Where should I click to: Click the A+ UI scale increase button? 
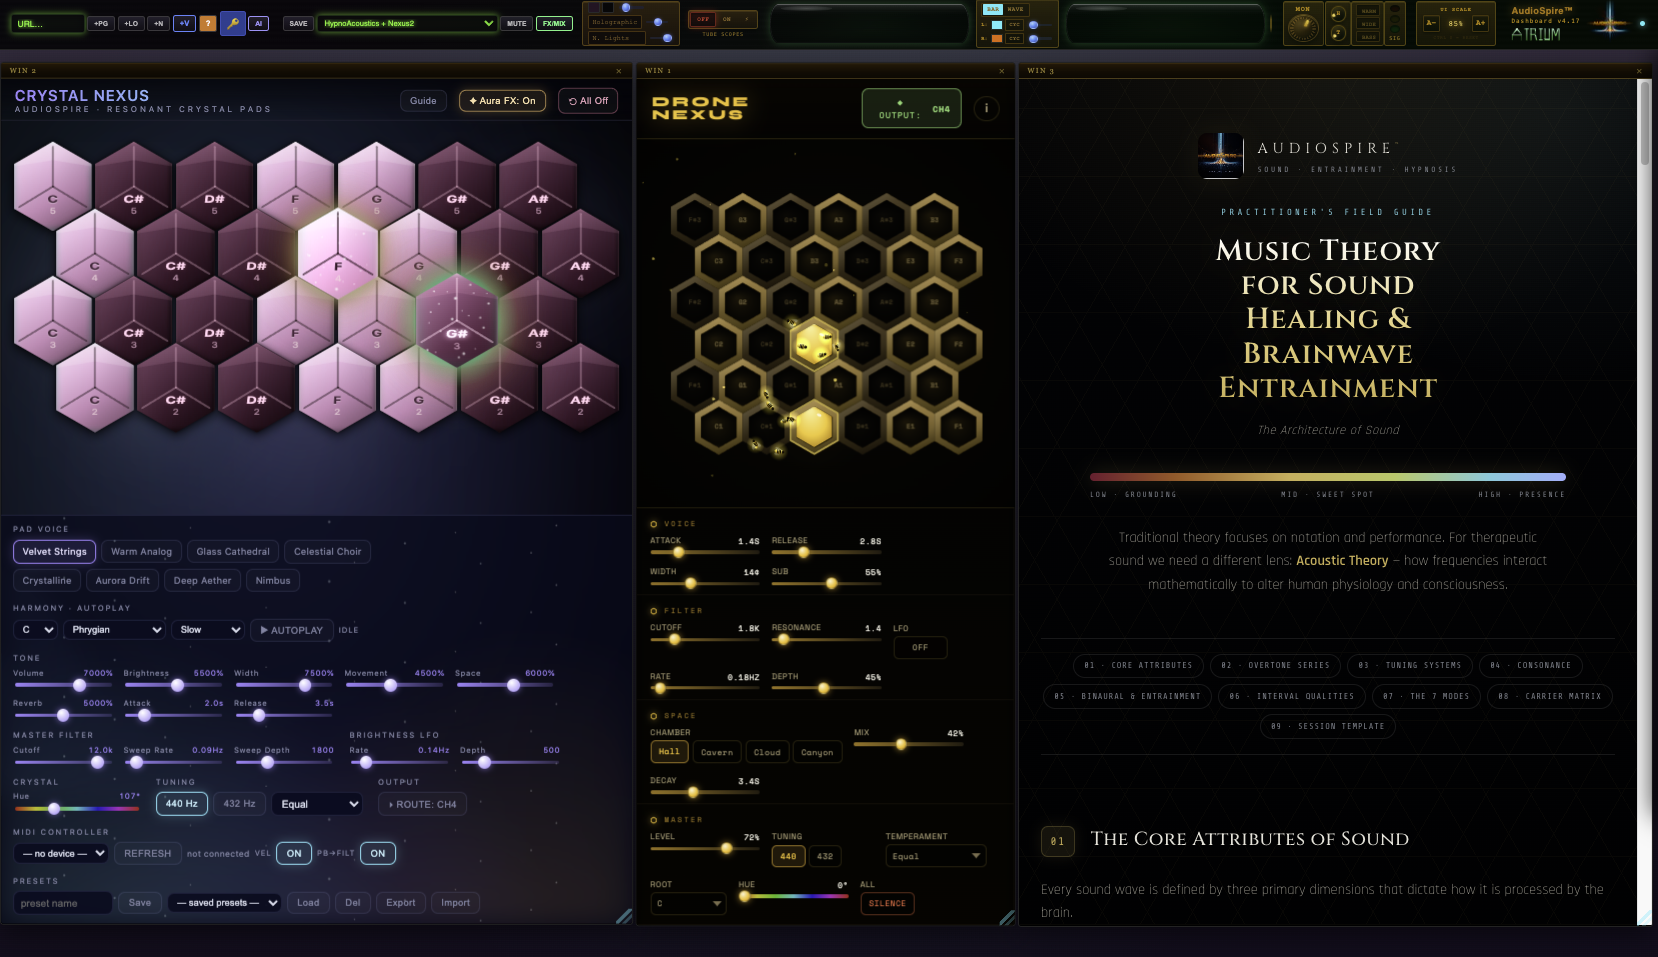coord(1480,23)
